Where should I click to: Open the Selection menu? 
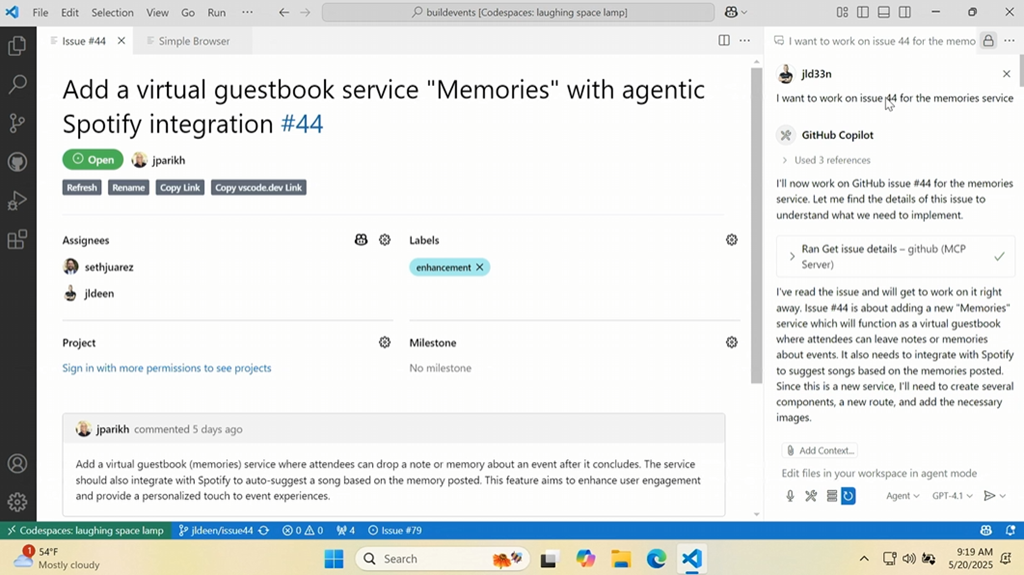pyautogui.click(x=112, y=12)
